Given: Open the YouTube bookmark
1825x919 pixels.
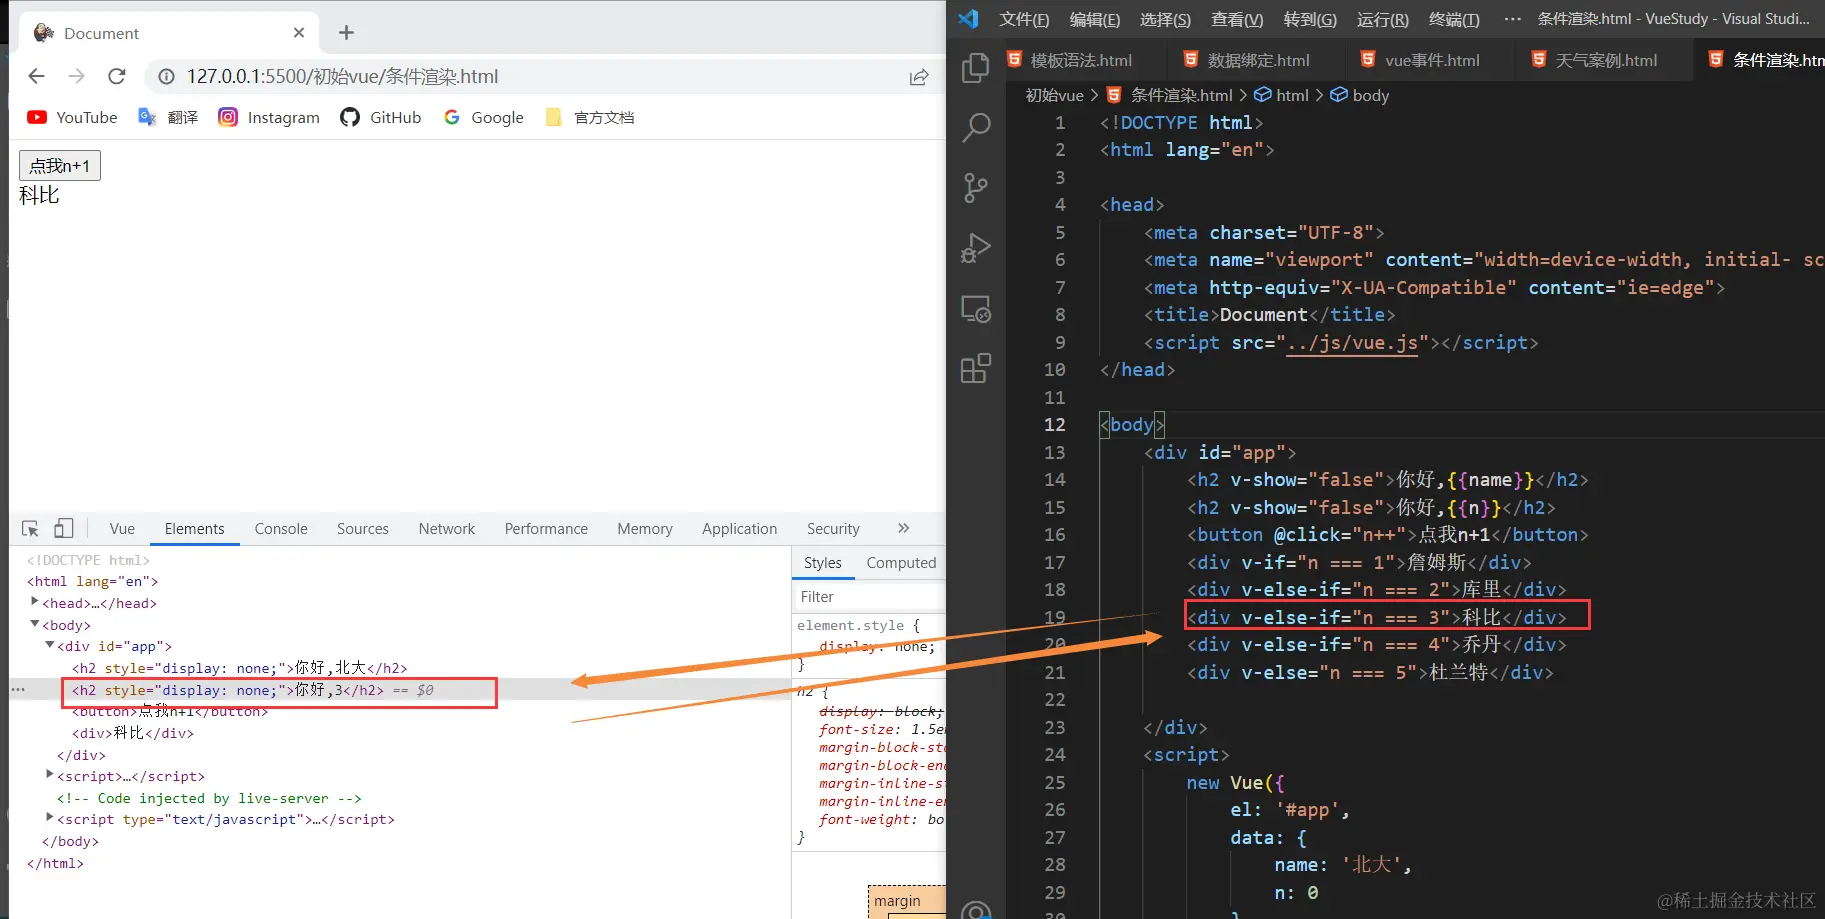Looking at the screenshot, I should (72, 117).
